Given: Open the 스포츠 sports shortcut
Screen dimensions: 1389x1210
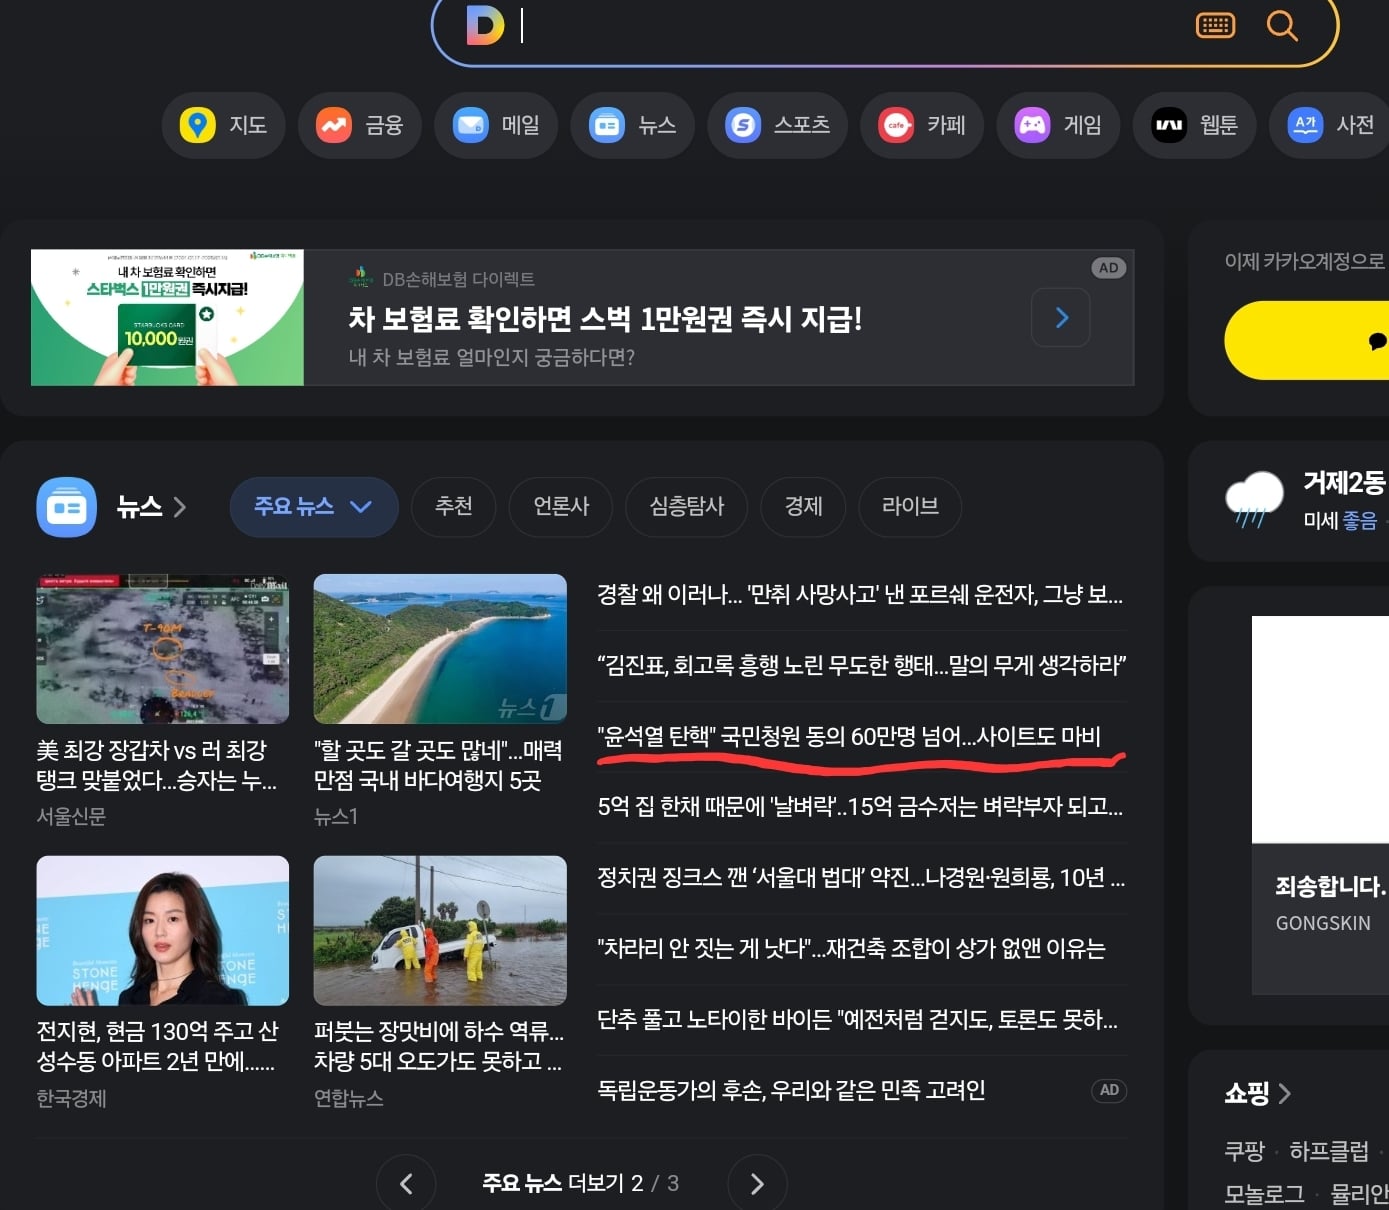Looking at the screenshot, I should click(x=778, y=125).
